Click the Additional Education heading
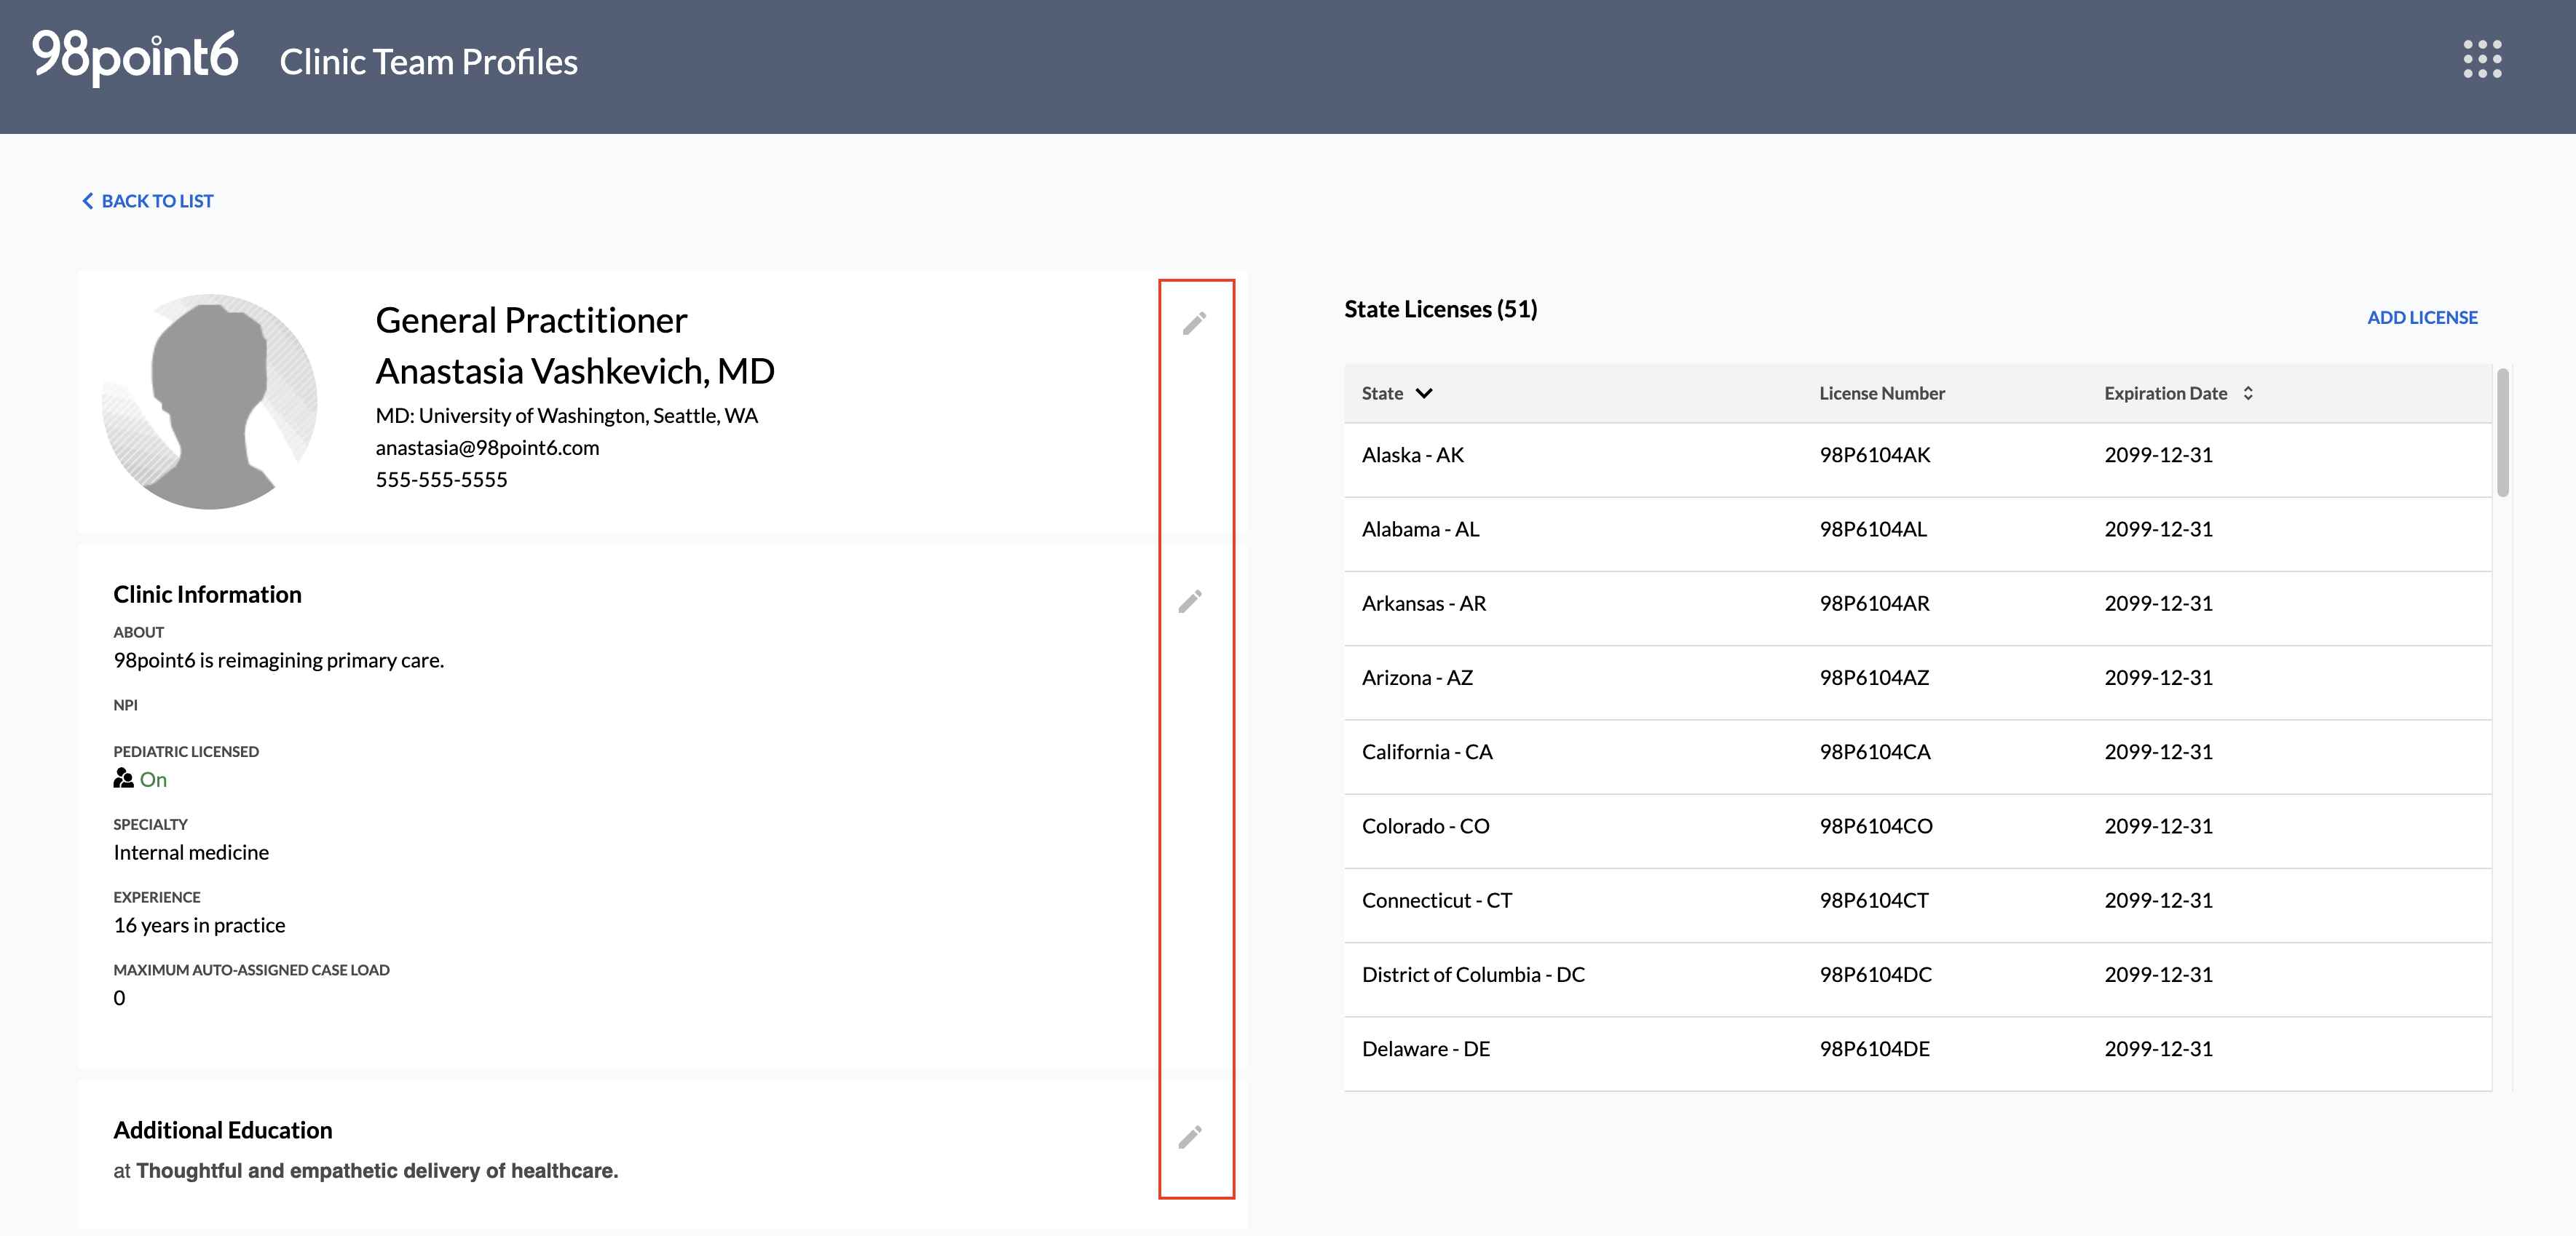The image size is (2576, 1236). [222, 1130]
